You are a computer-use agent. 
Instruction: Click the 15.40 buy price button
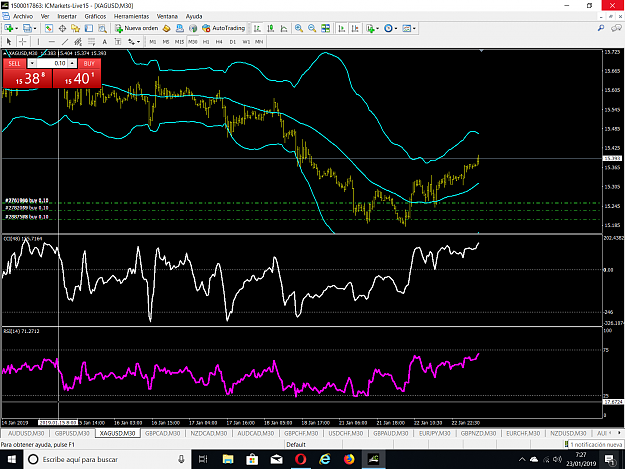tap(77, 78)
